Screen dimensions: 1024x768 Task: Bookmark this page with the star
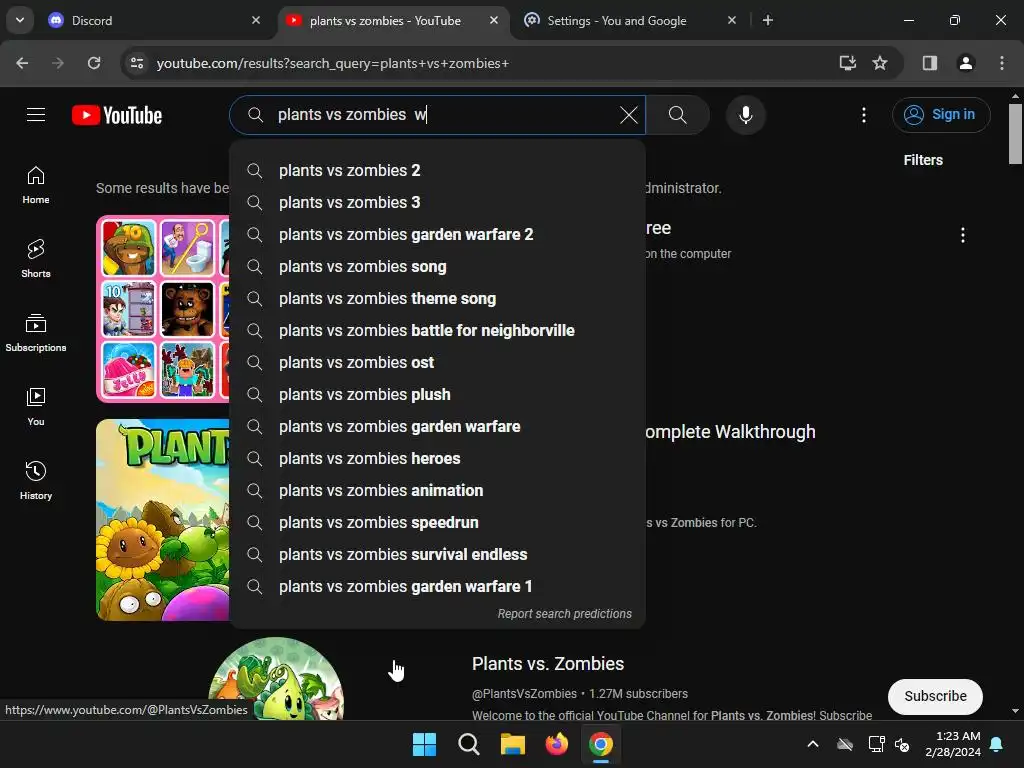880,63
